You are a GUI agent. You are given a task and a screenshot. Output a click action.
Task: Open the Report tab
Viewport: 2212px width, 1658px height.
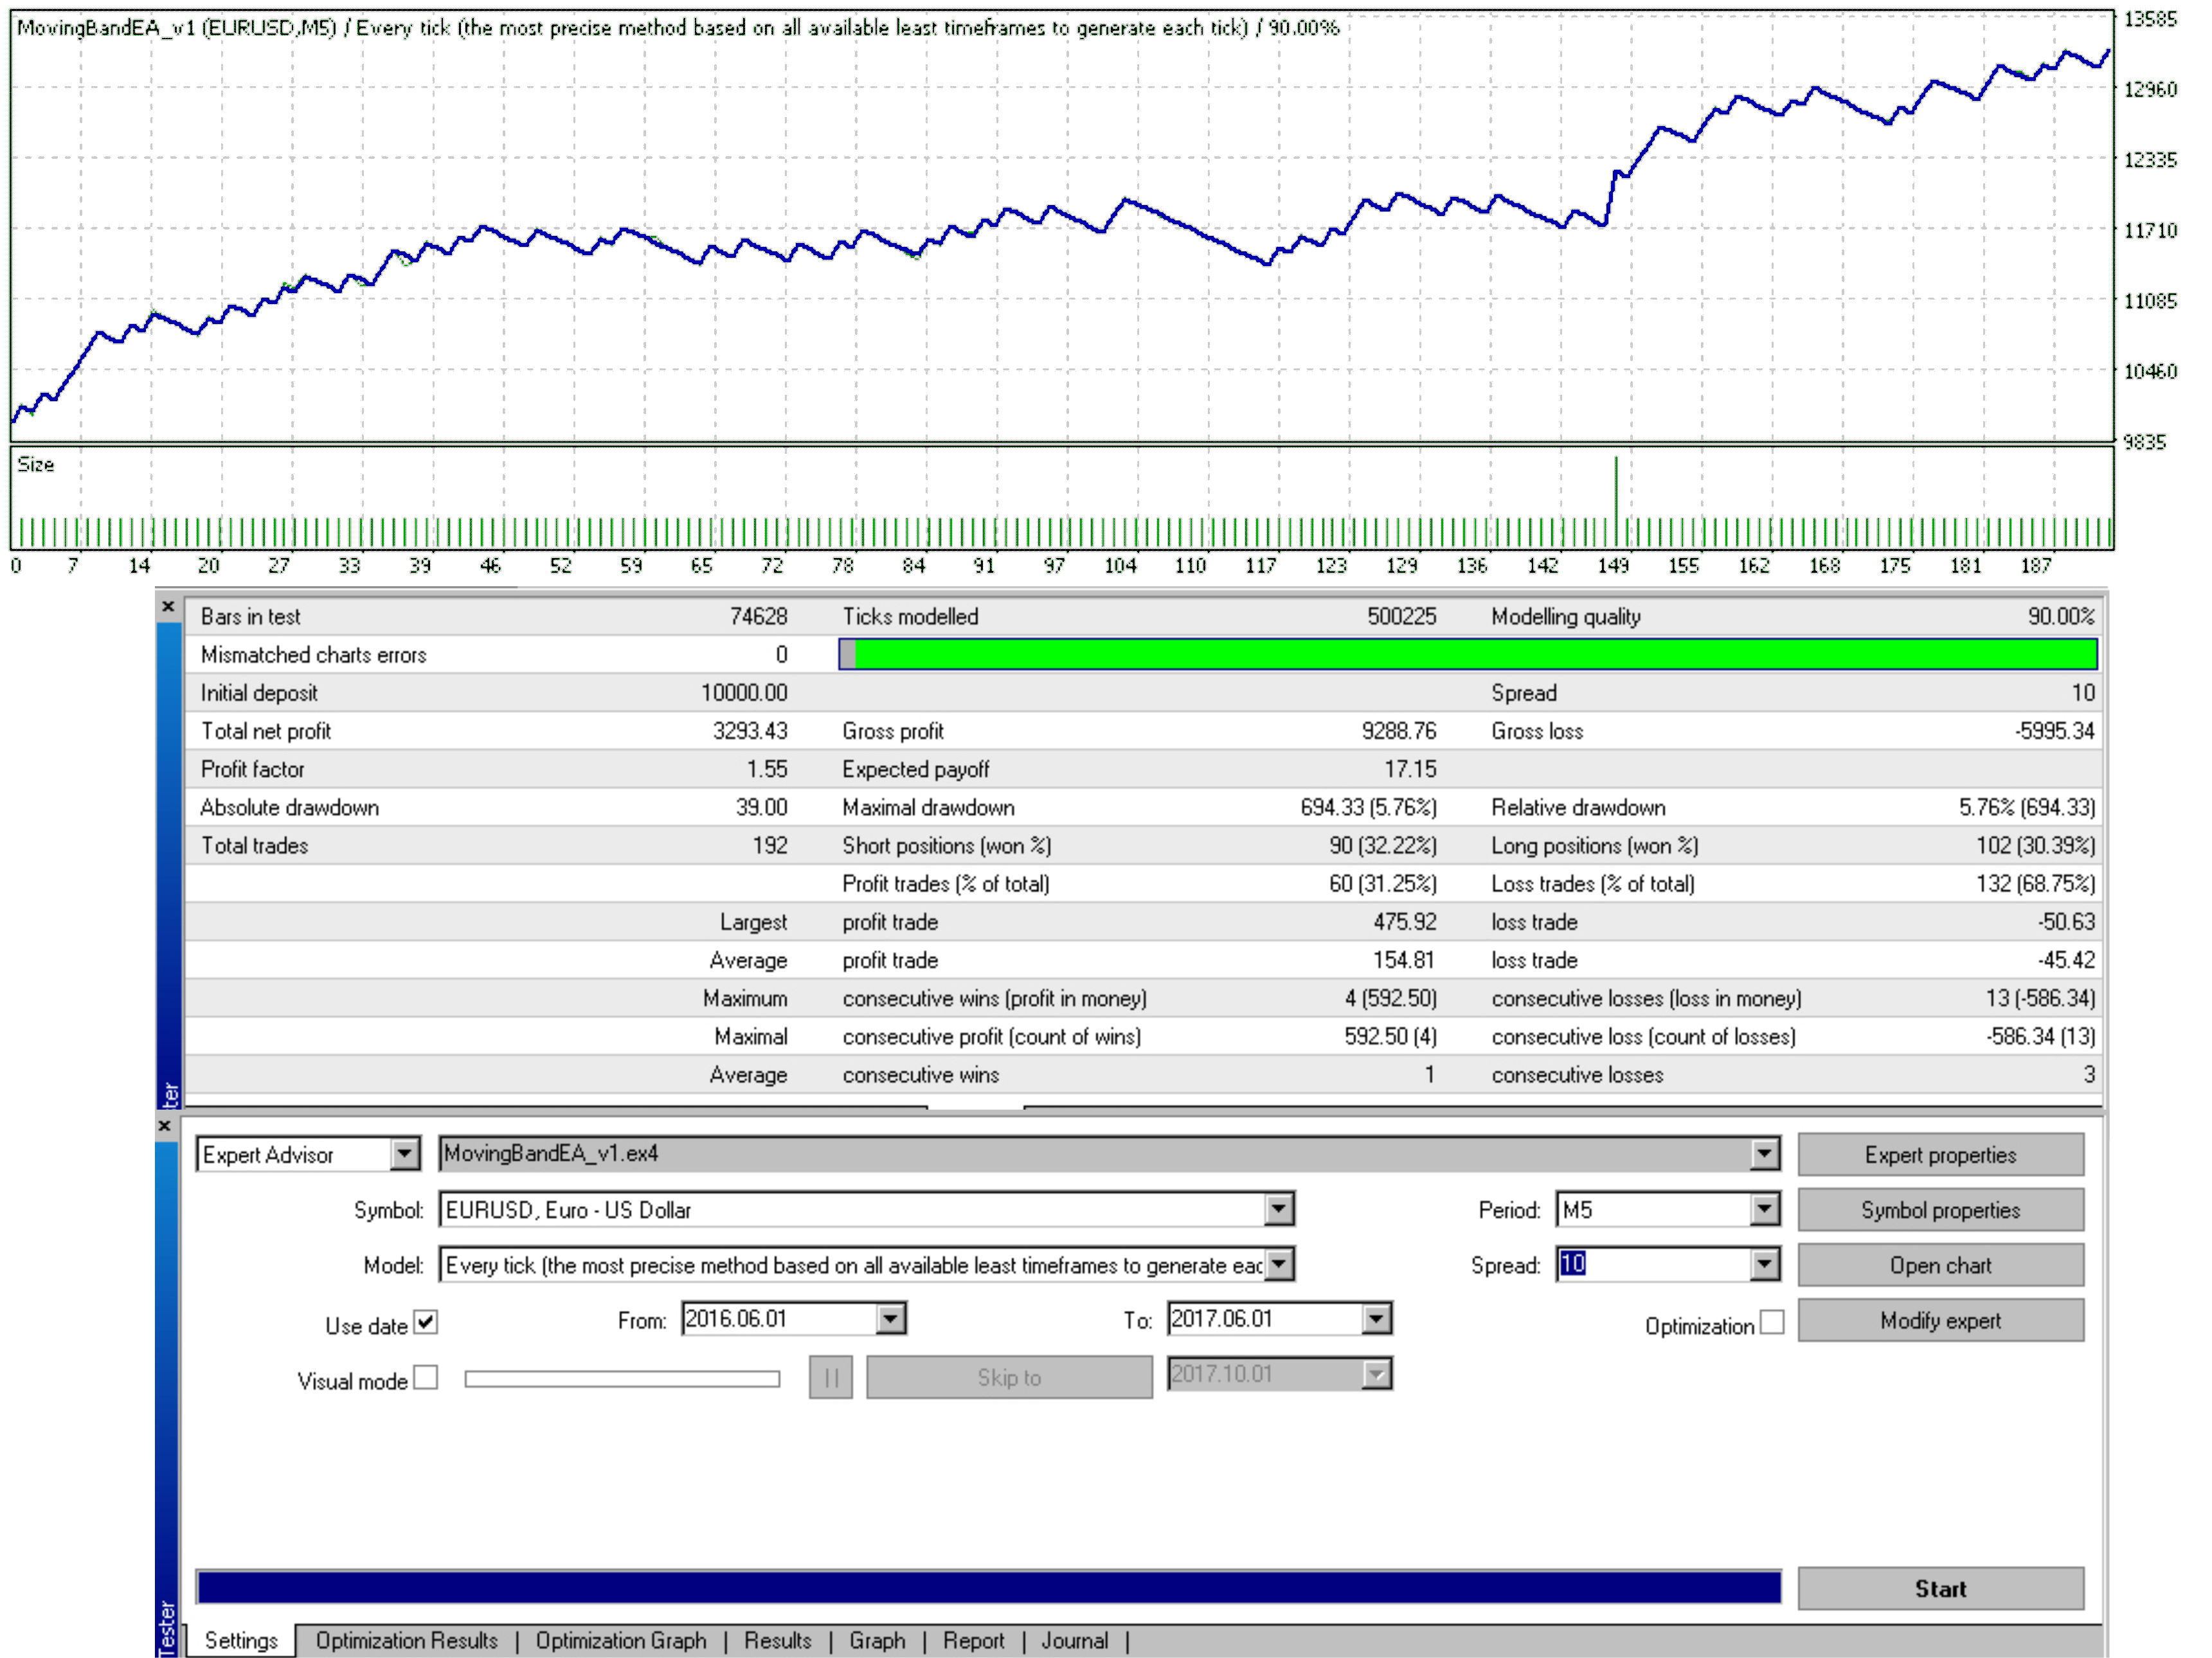(x=973, y=1641)
